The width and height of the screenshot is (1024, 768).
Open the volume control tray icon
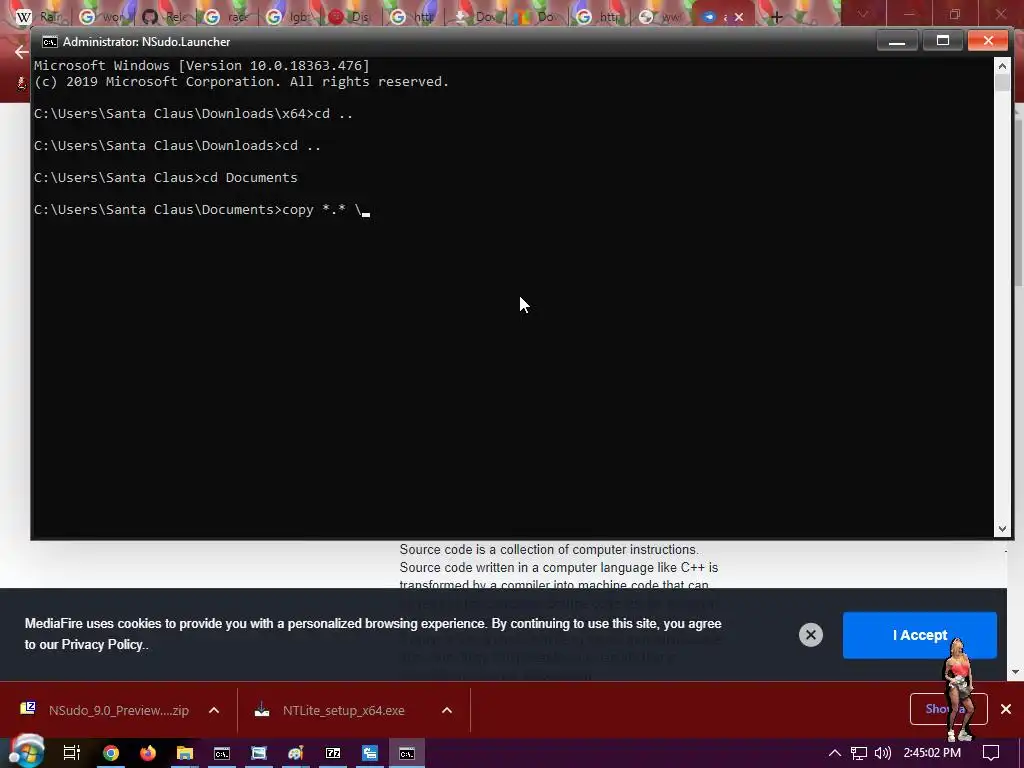click(x=882, y=753)
